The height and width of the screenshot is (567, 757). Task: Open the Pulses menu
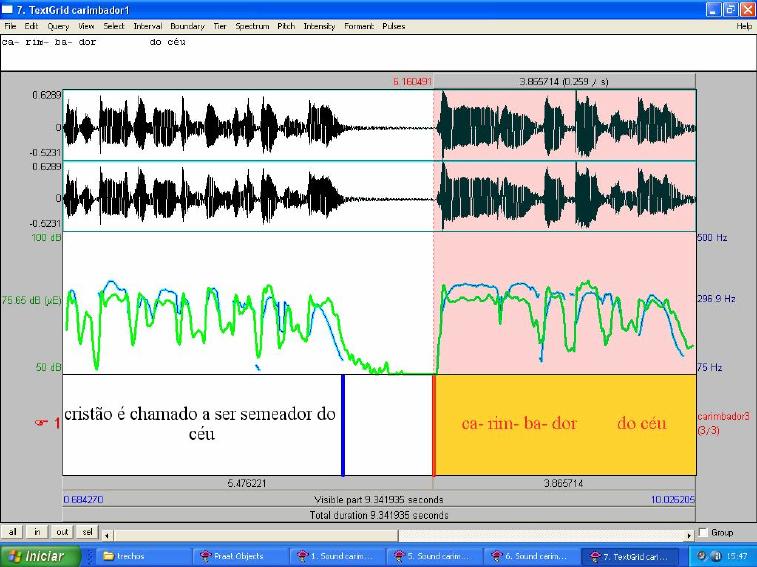coord(393,26)
